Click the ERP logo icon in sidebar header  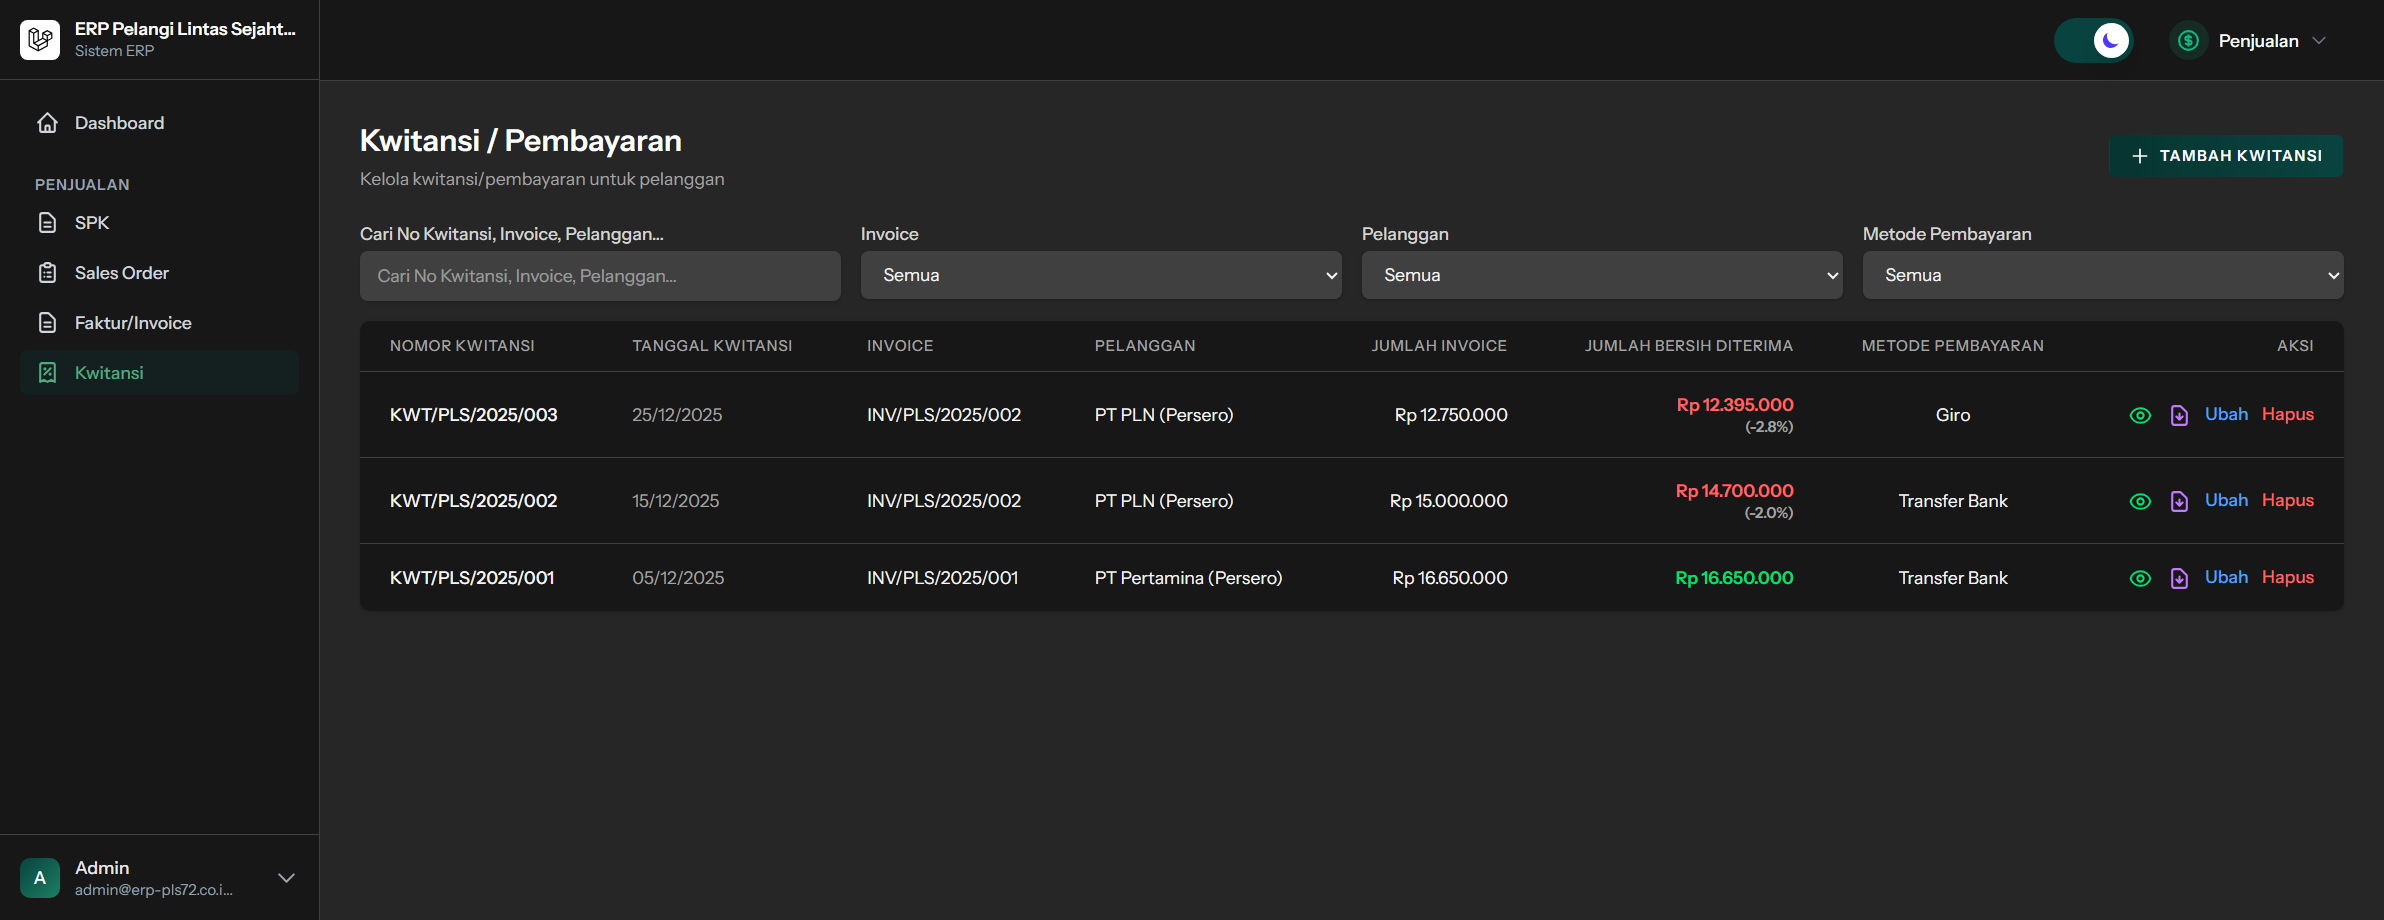coord(40,40)
